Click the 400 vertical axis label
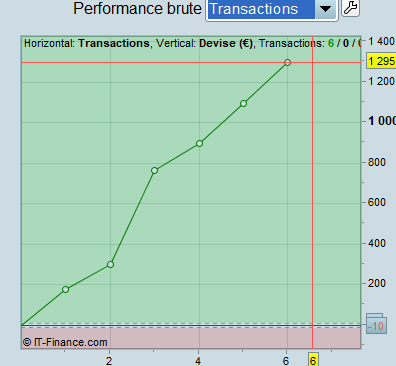396x366 pixels. pyautogui.click(x=377, y=243)
